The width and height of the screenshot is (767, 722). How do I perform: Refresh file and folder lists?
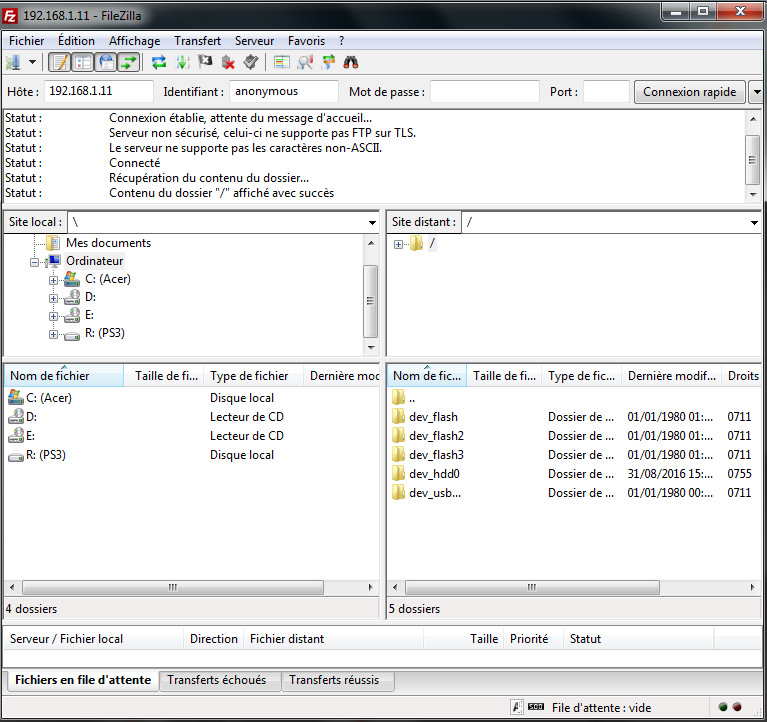158,62
